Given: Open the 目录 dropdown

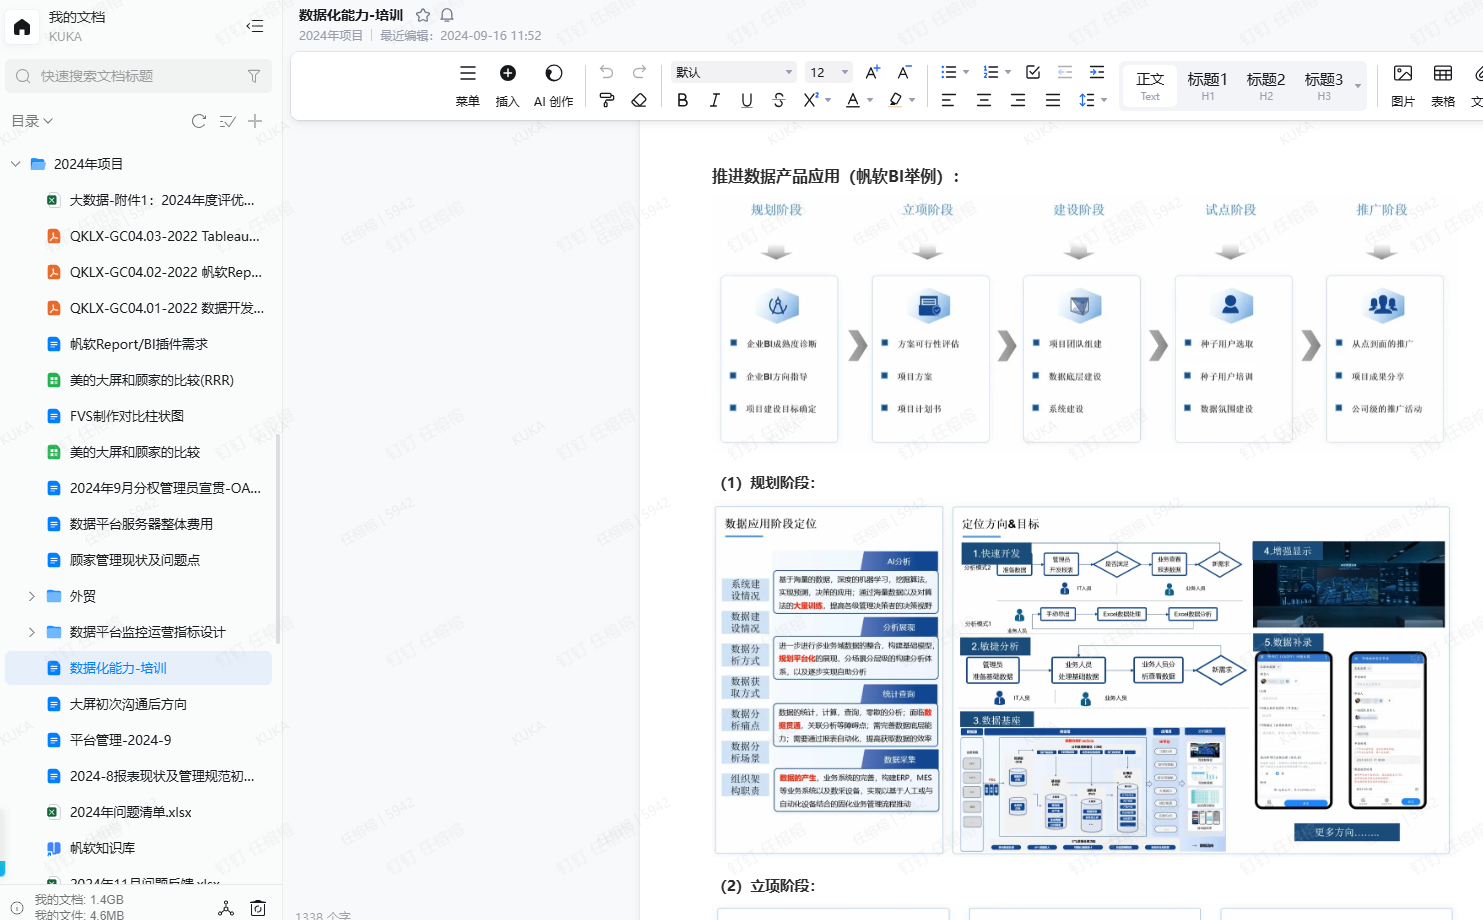Looking at the screenshot, I should [32, 121].
